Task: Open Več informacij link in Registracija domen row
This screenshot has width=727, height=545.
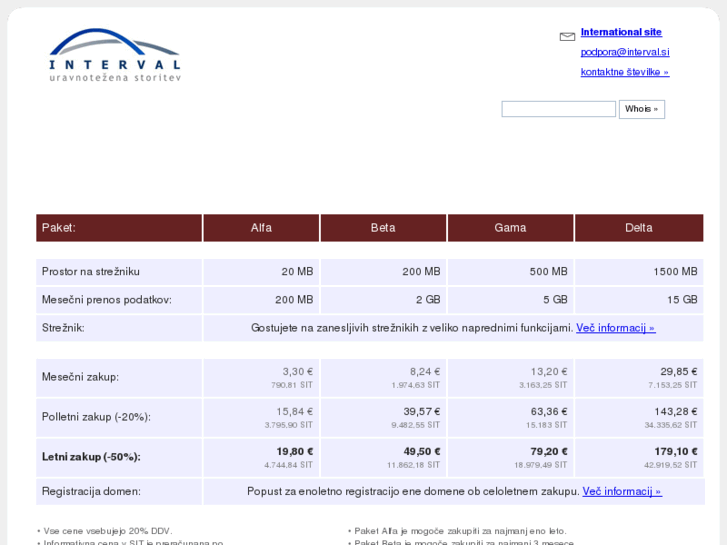Action: 622,491
